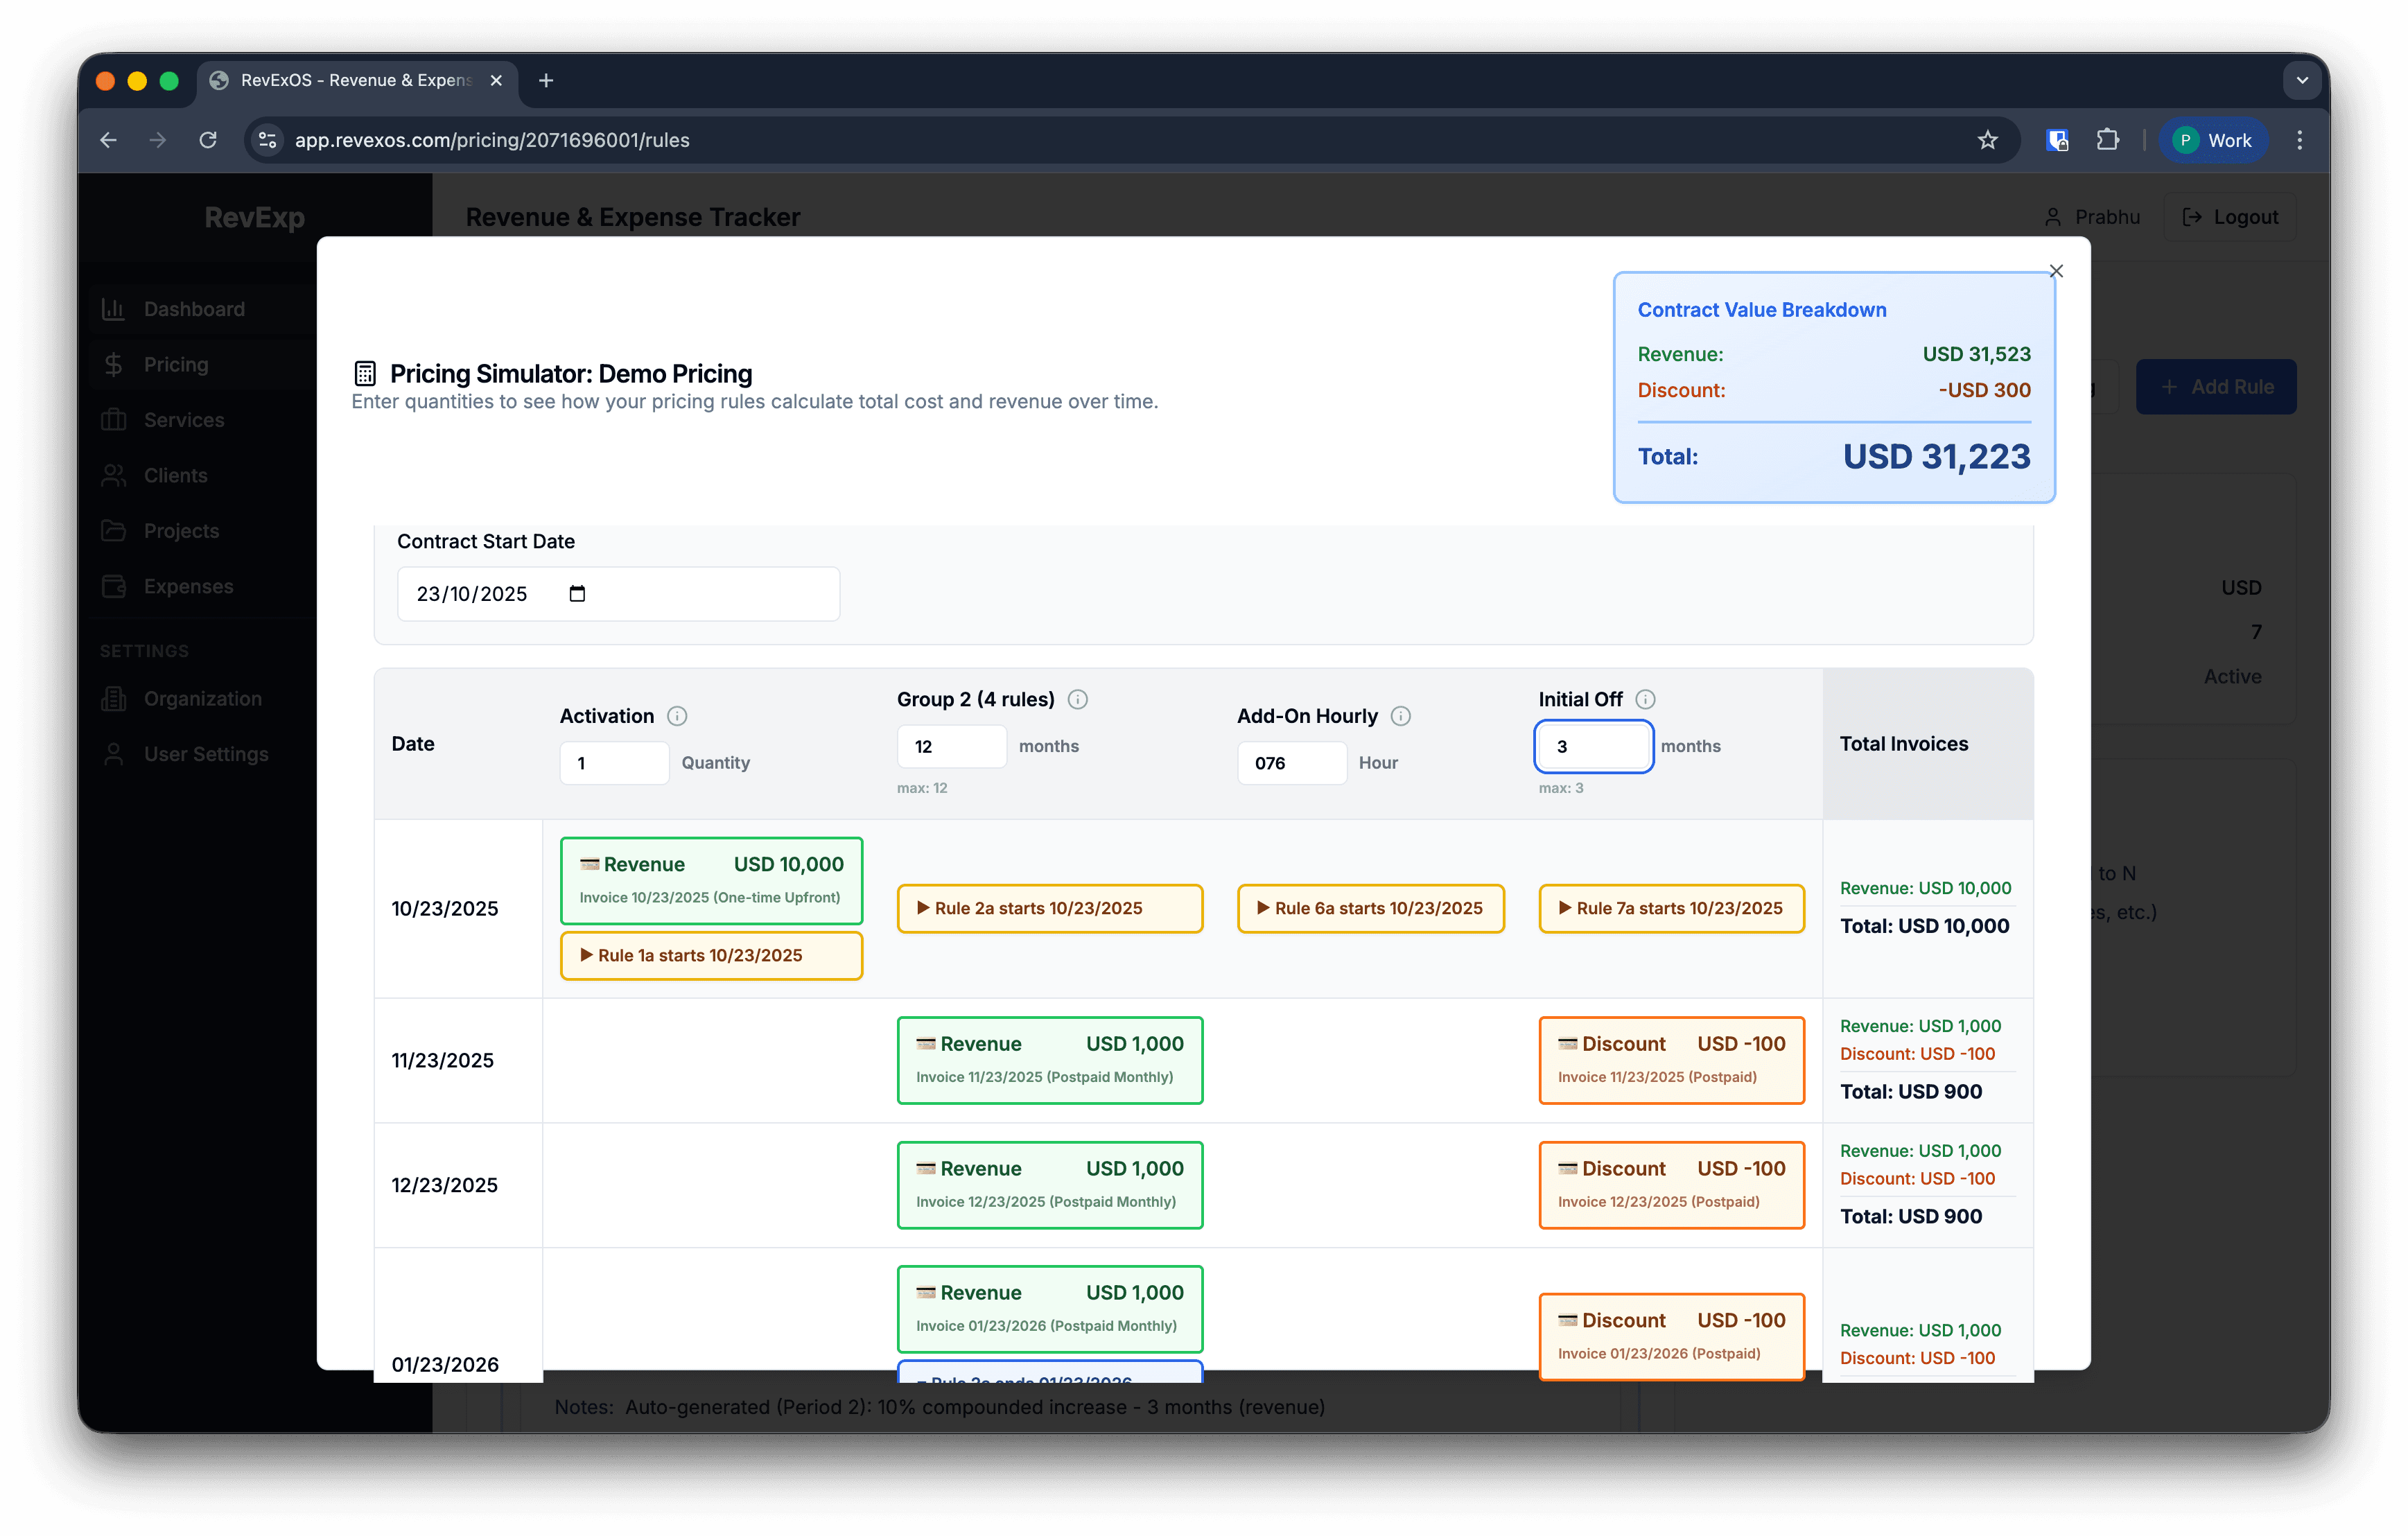Open the Expenses section
The width and height of the screenshot is (2408, 1536).
coord(188,586)
